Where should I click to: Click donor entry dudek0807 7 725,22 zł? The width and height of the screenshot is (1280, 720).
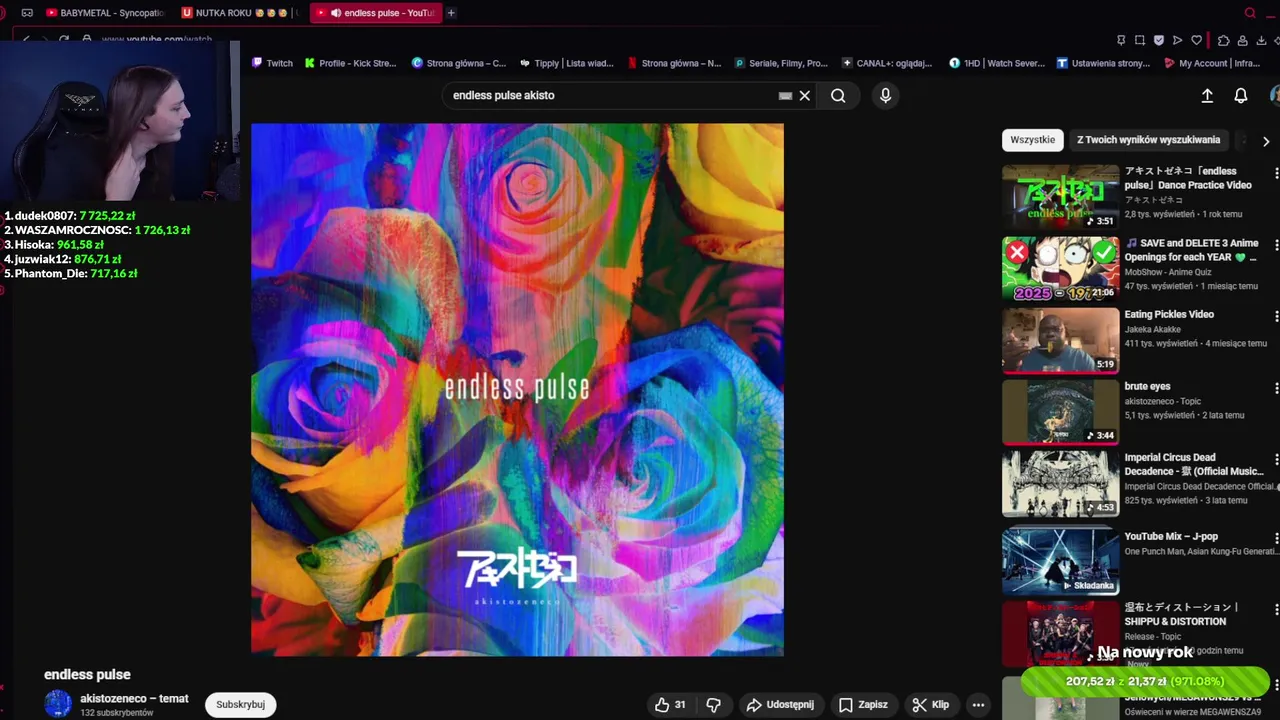point(70,216)
